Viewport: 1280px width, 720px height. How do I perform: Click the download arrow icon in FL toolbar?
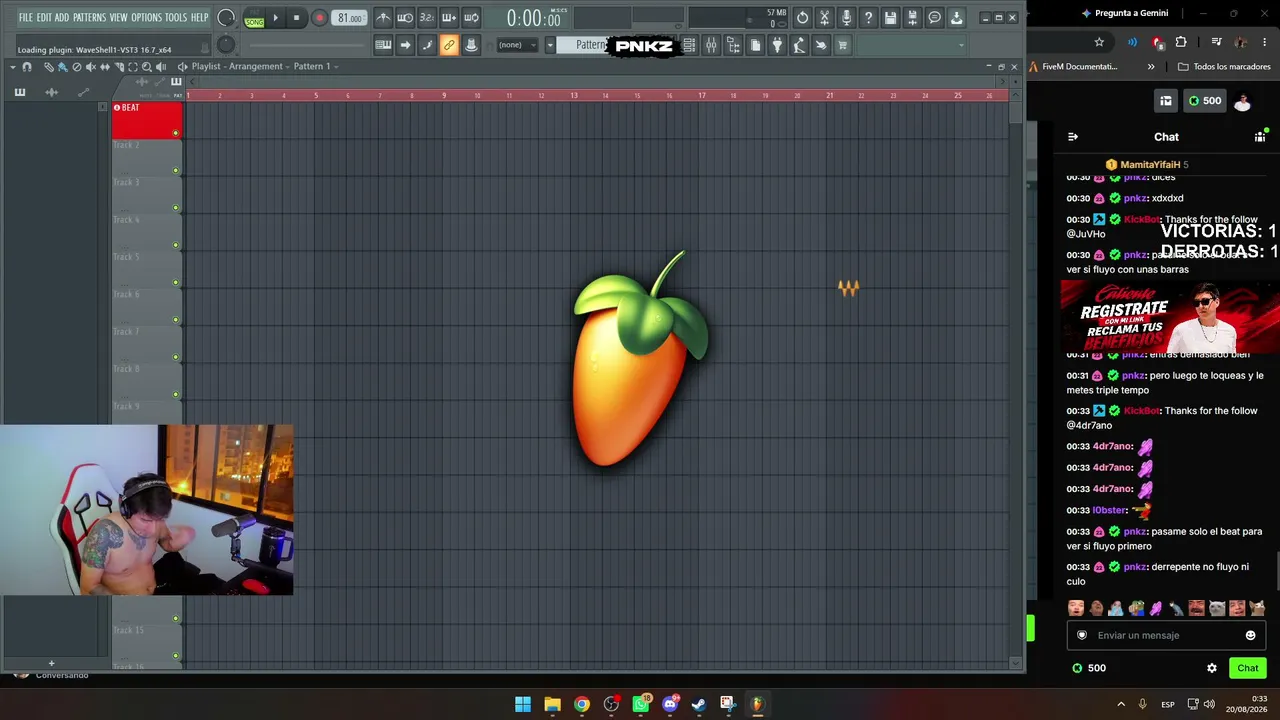coord(956,18)
